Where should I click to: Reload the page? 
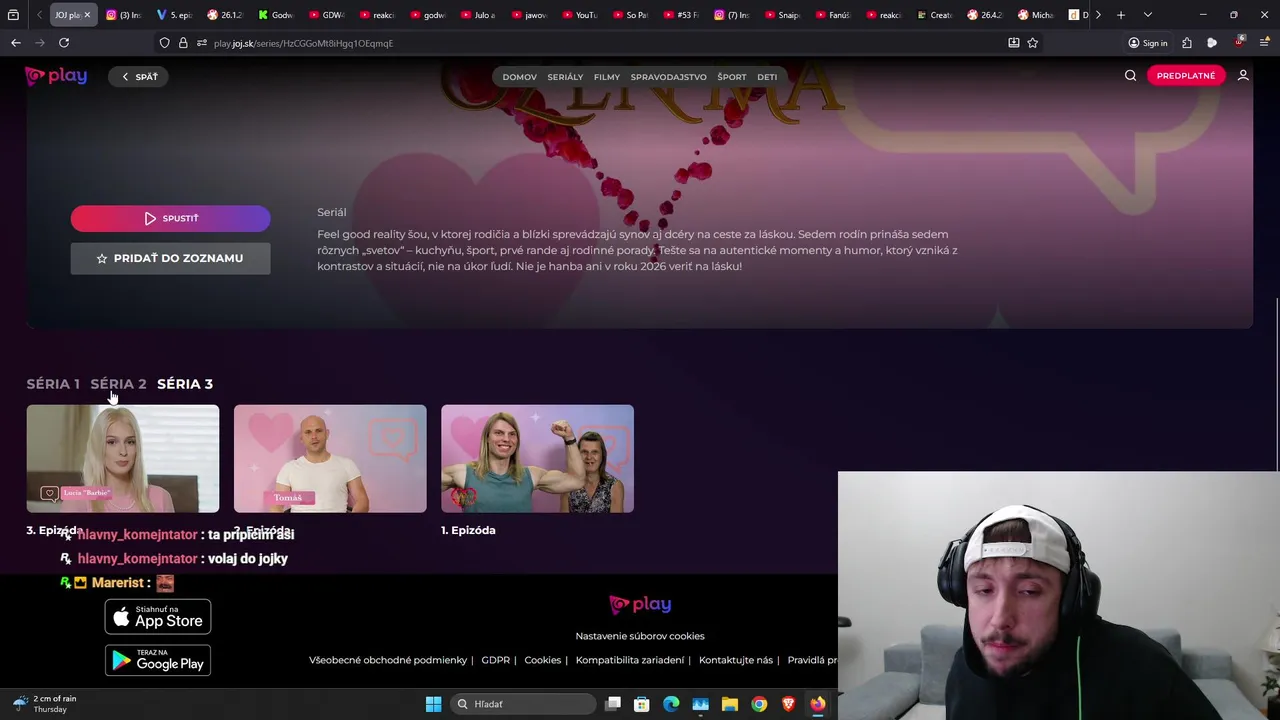(x=64, y=43)
